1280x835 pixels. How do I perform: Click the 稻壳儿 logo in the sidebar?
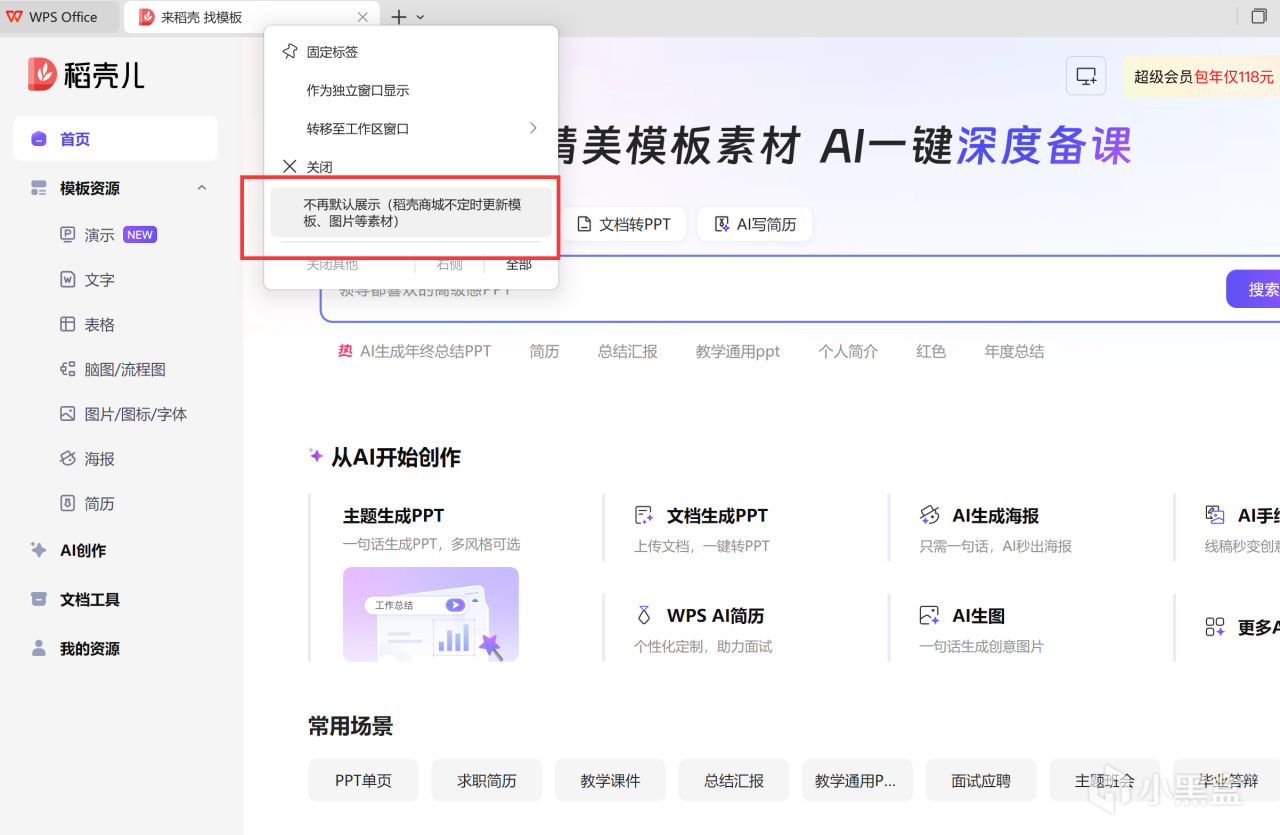pos(86,74)
